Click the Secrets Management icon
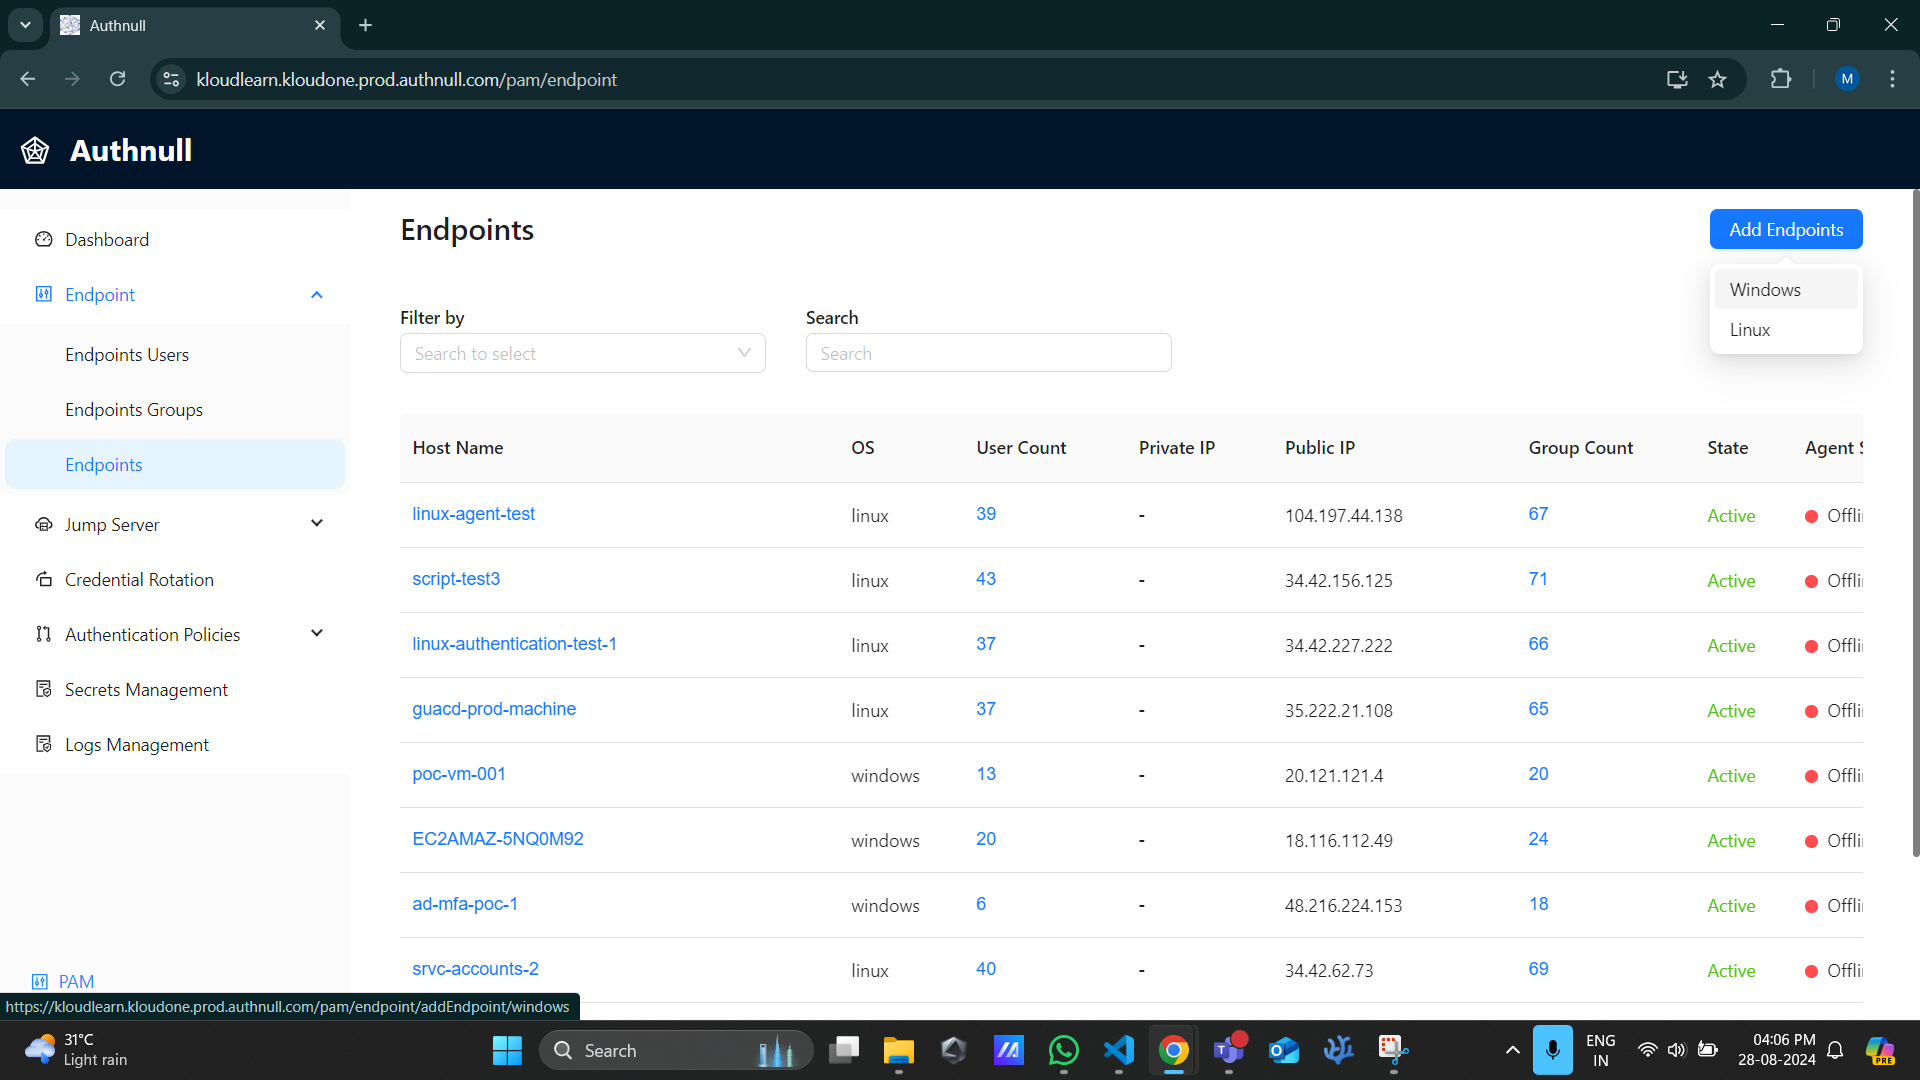The image size is (1920, 1080). 43,690
